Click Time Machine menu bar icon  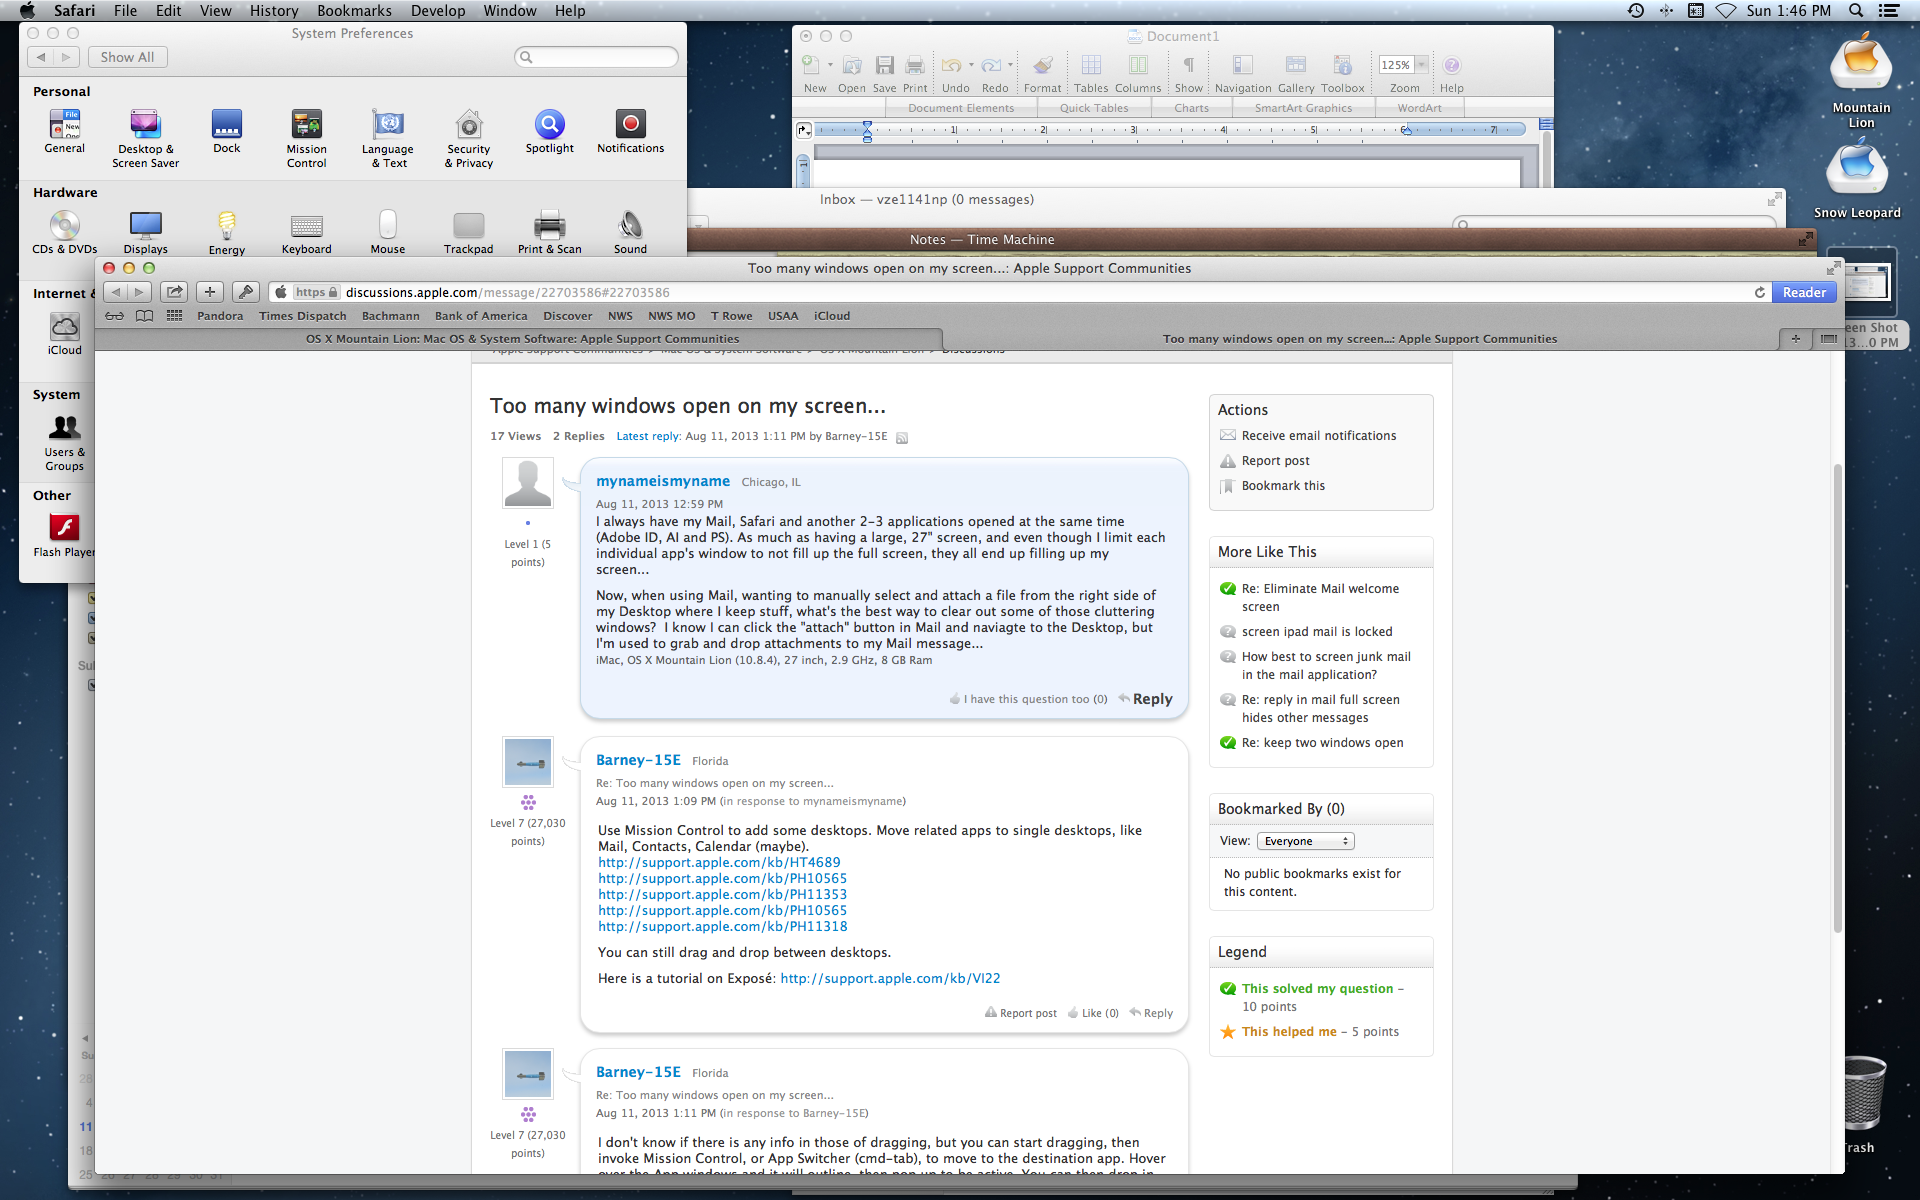click(1636, 11)
